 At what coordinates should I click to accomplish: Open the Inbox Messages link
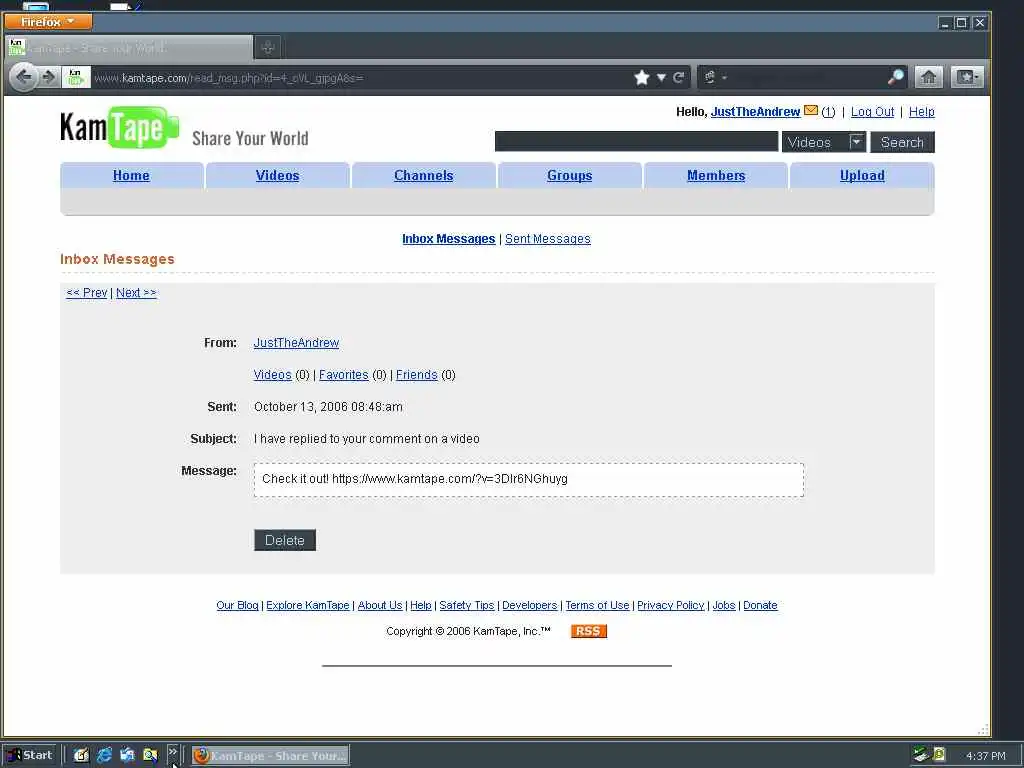tap(449, 239)
